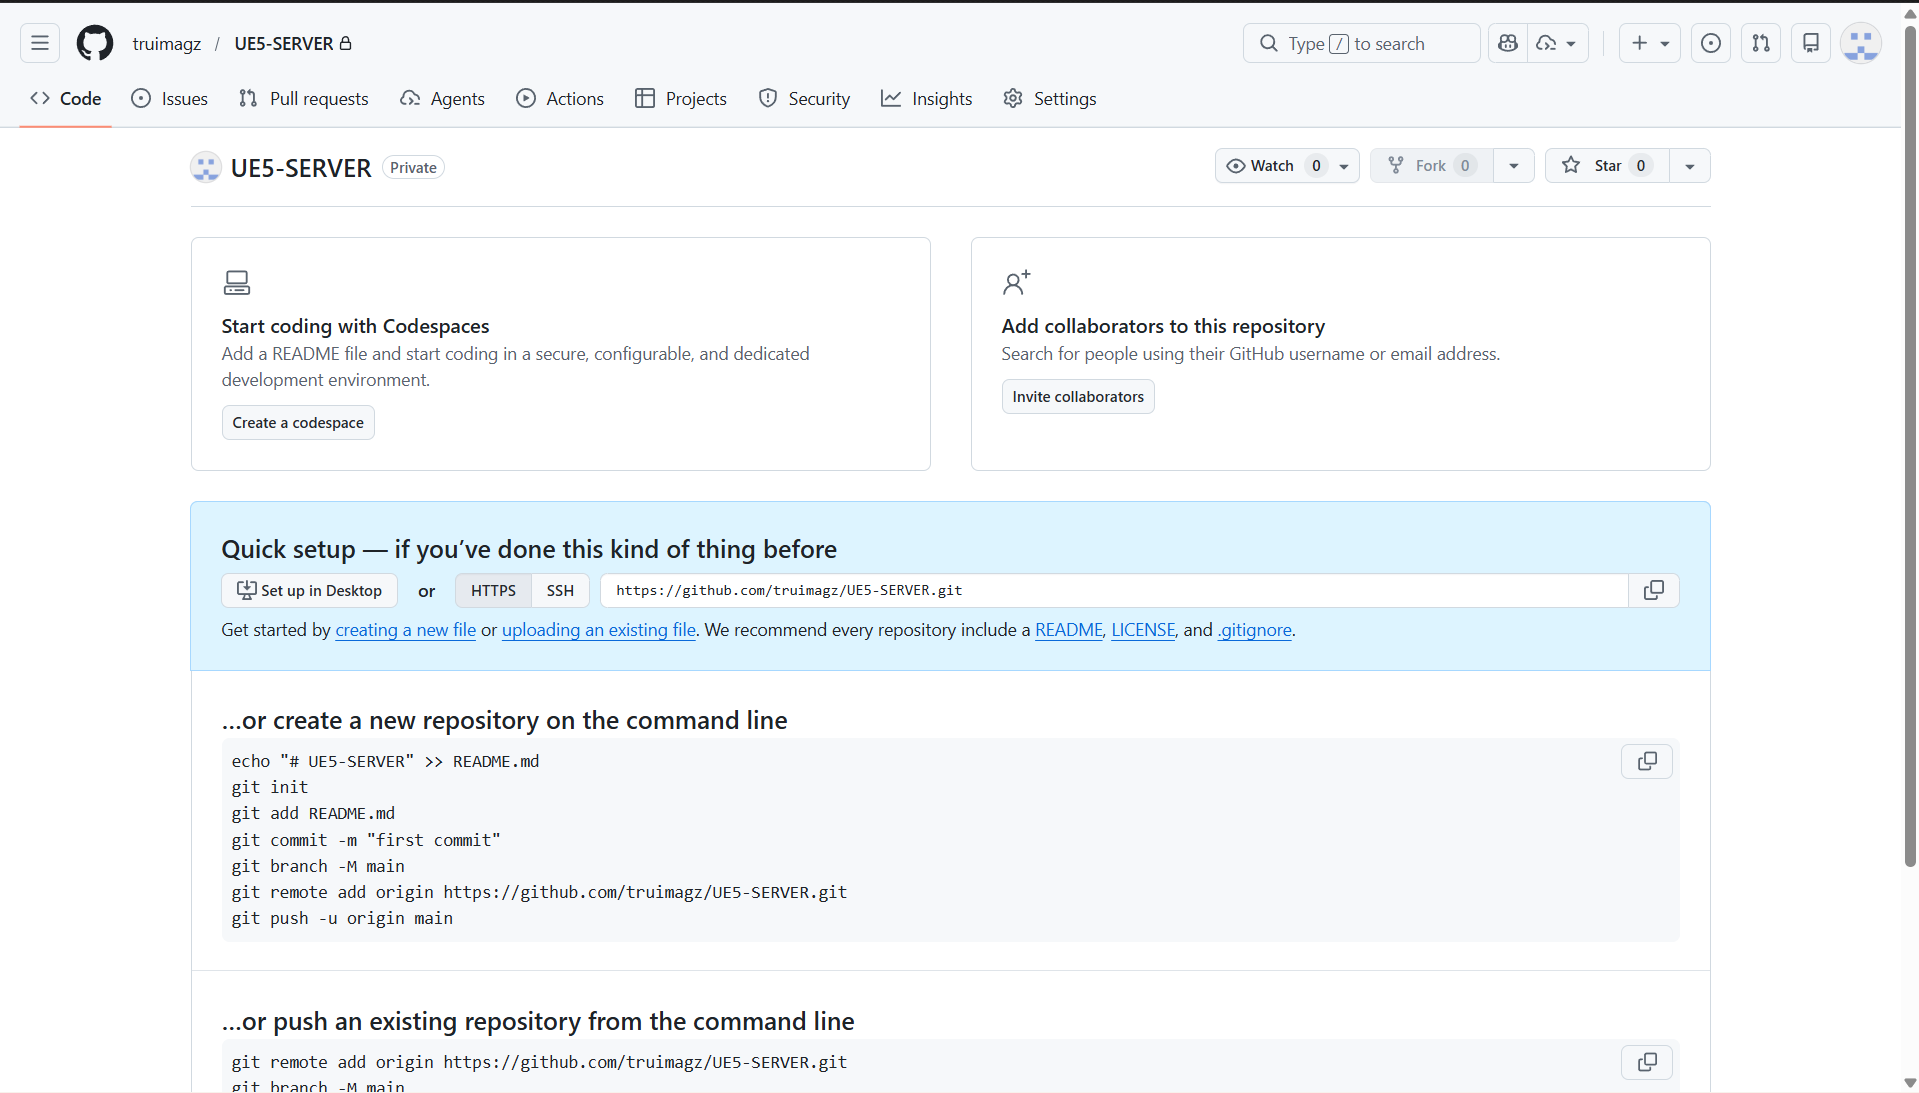Viewport: 1919px width, 1093px height.
Task: Open the hamburger navigation menu
Action: click(40, 43)
